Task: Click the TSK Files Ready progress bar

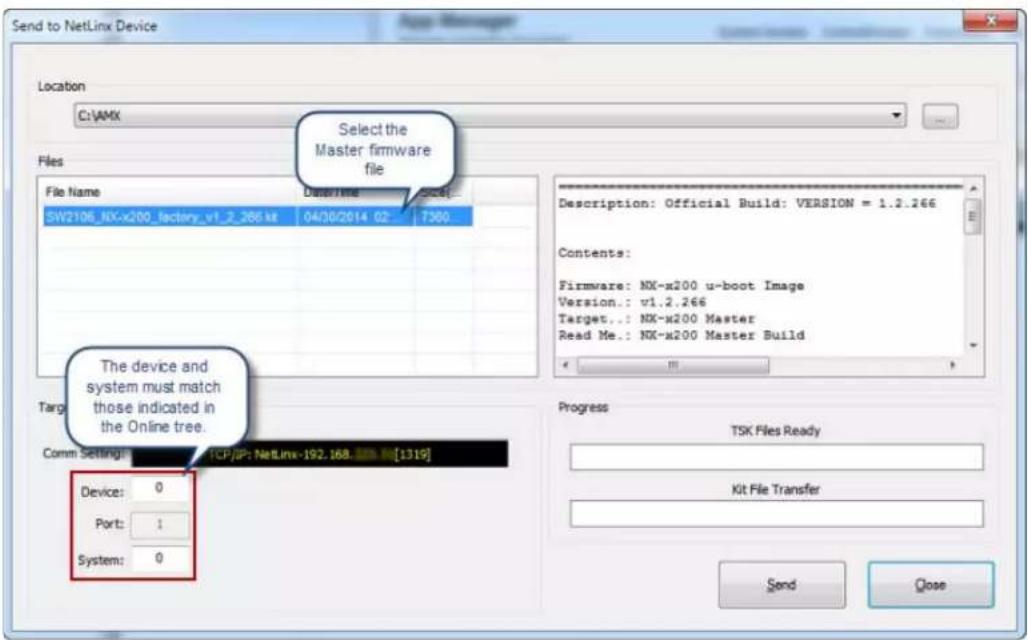Action: (x=776, y=457)
